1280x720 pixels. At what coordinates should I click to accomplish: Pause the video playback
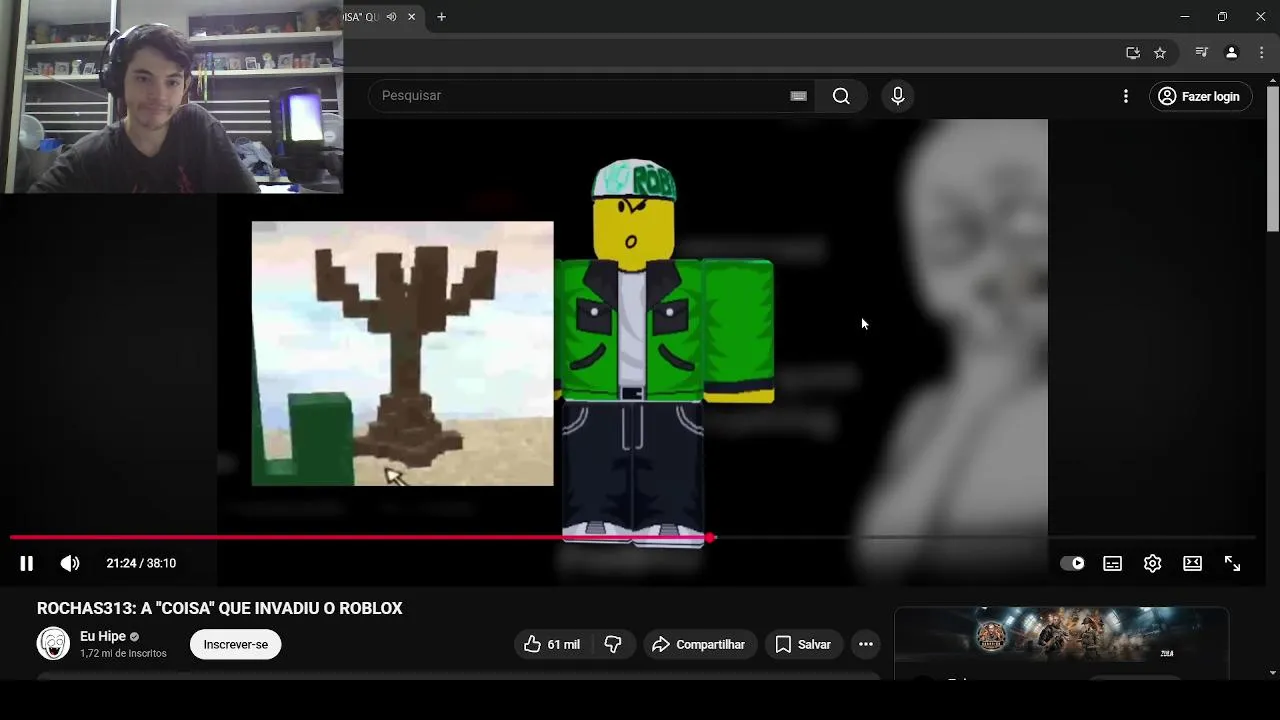tap(26, 563)
